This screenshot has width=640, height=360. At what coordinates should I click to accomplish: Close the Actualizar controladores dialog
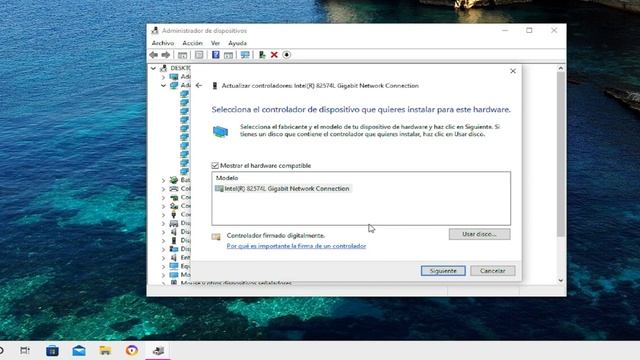(x=513, y=71)
